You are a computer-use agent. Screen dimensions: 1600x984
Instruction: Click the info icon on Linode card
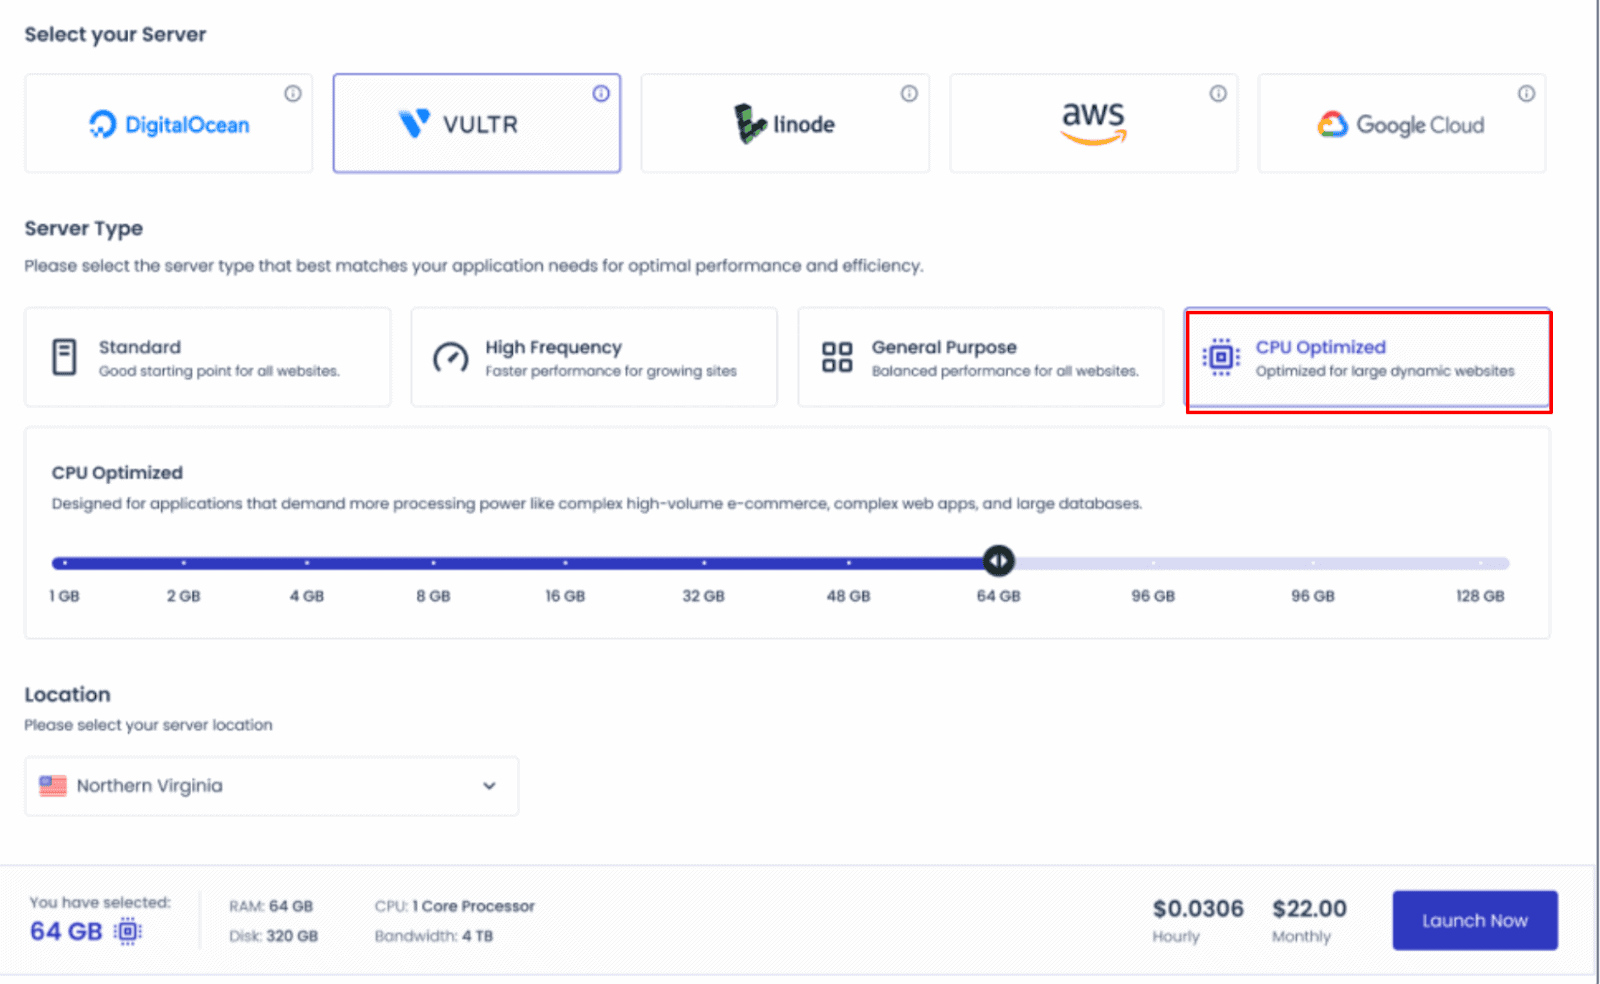(909, 93)
